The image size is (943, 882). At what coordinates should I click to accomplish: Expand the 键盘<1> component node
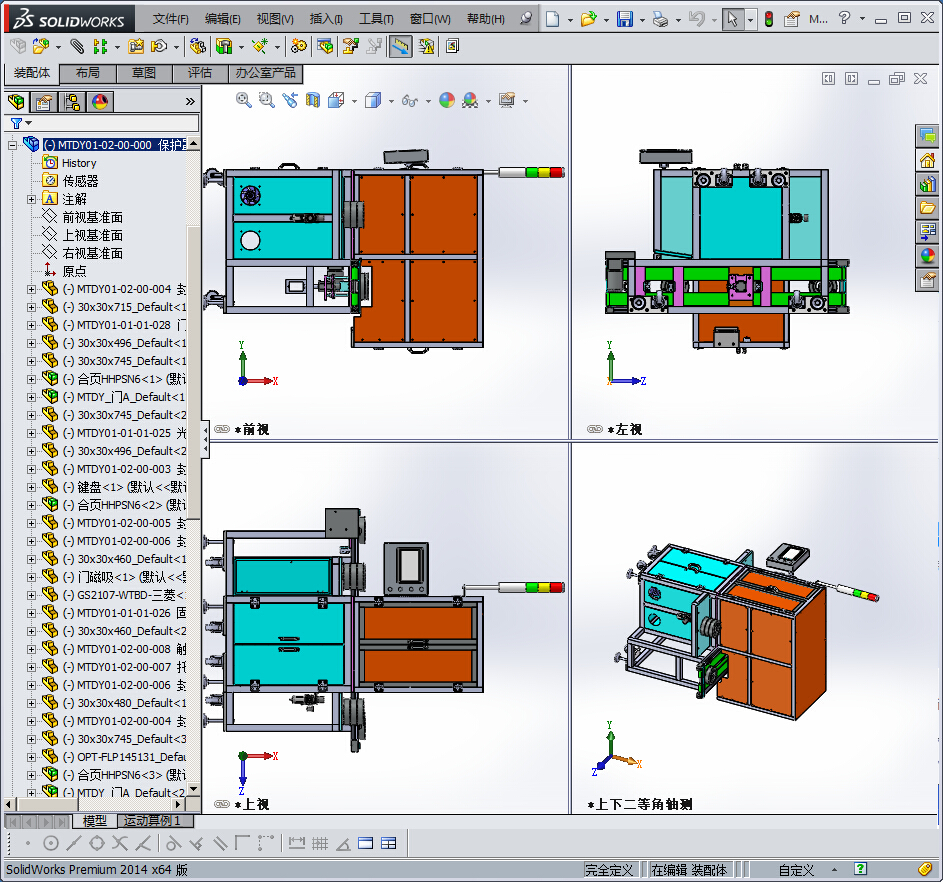coord(31,487)
